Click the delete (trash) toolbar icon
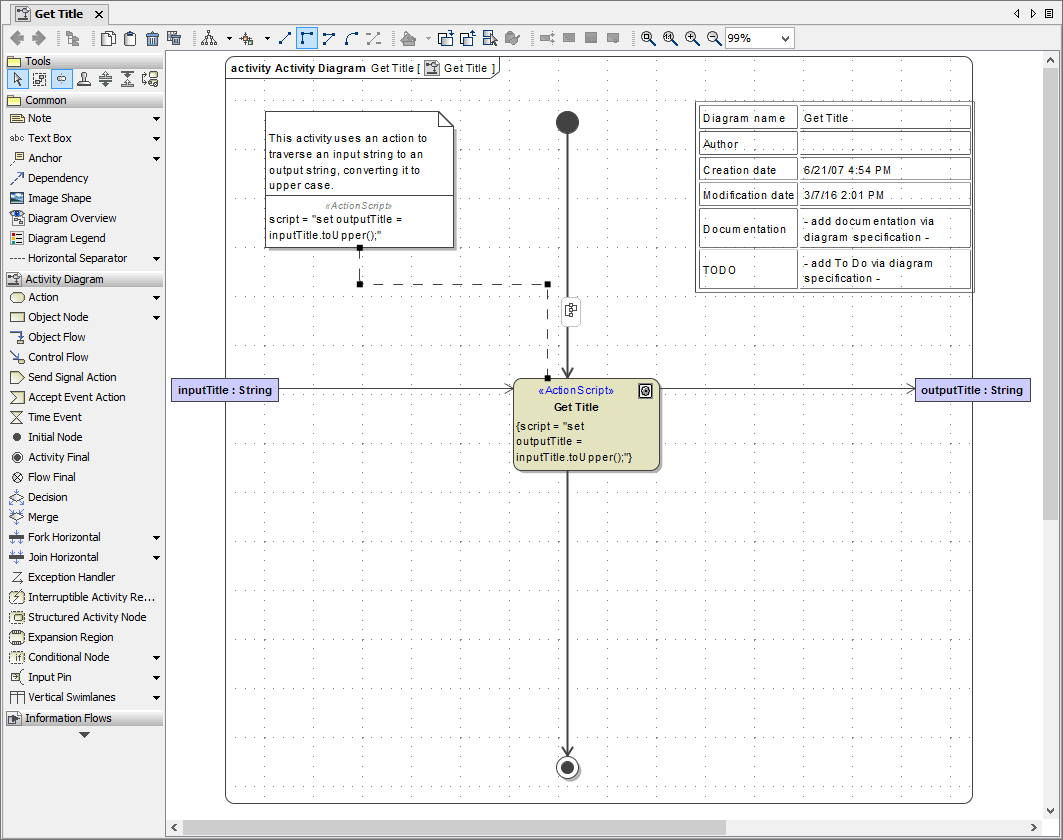Screen dimensions: 1063x840 tap(153, 39)
